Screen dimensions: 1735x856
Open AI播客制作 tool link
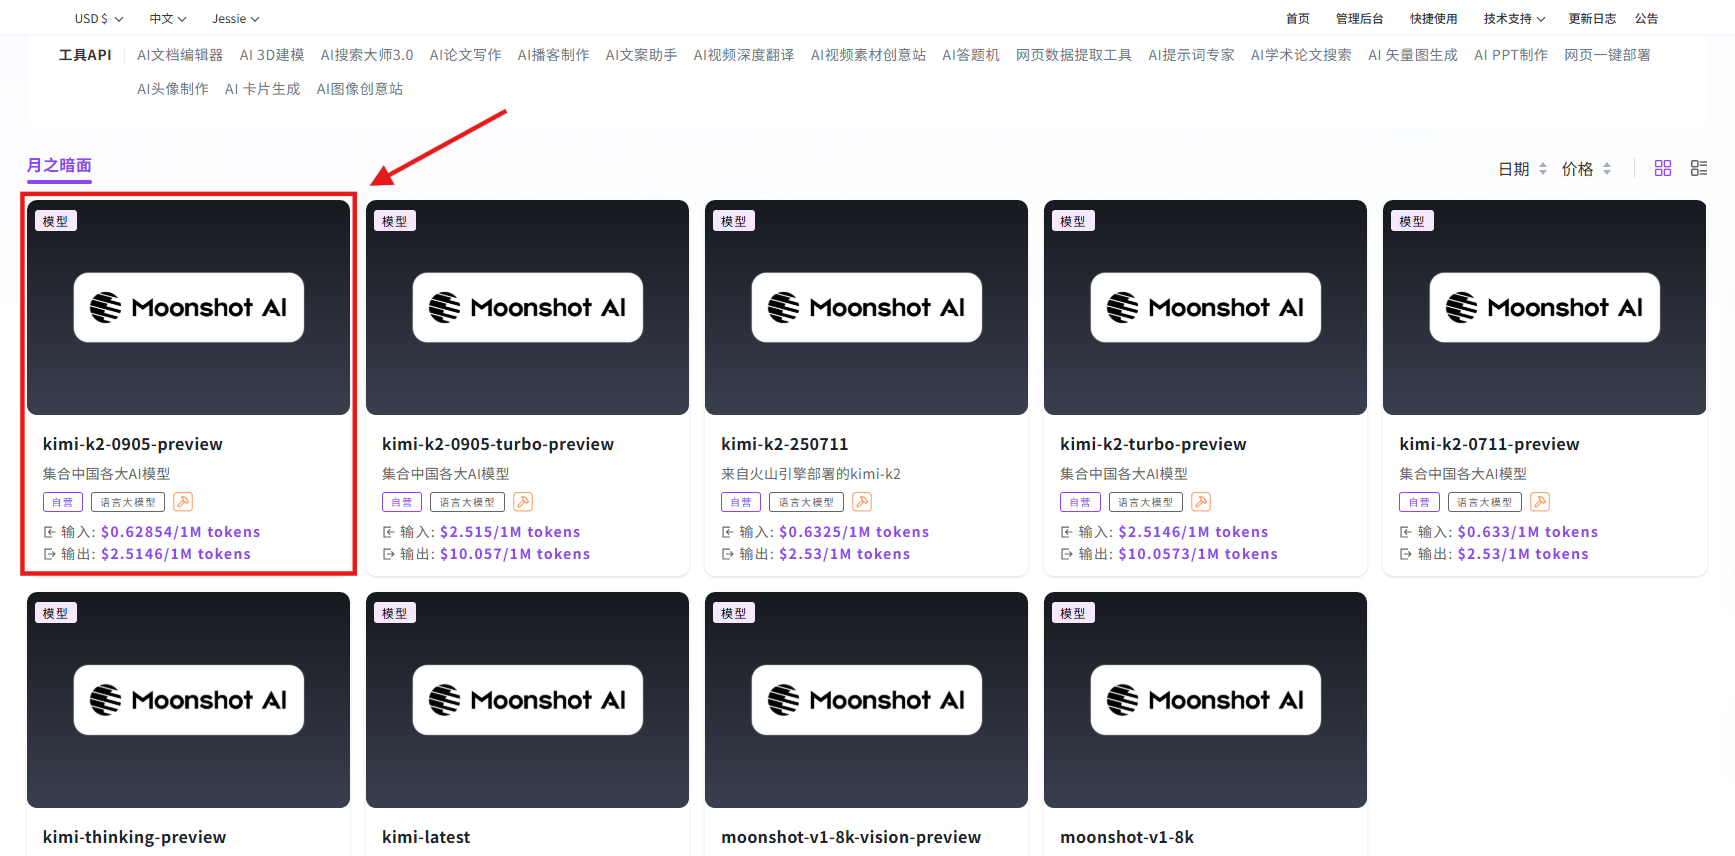pyautogui.click(x=554, y=55)
